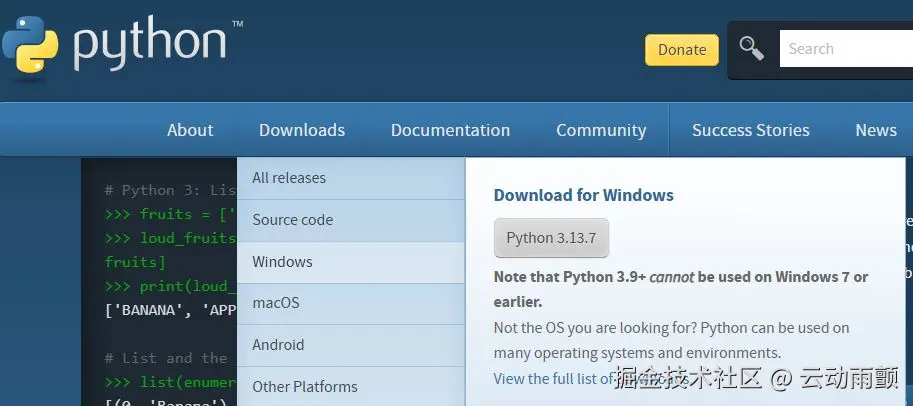Focus the Search input field
This screenshot has height=406, width=913.
coord(846,49)
